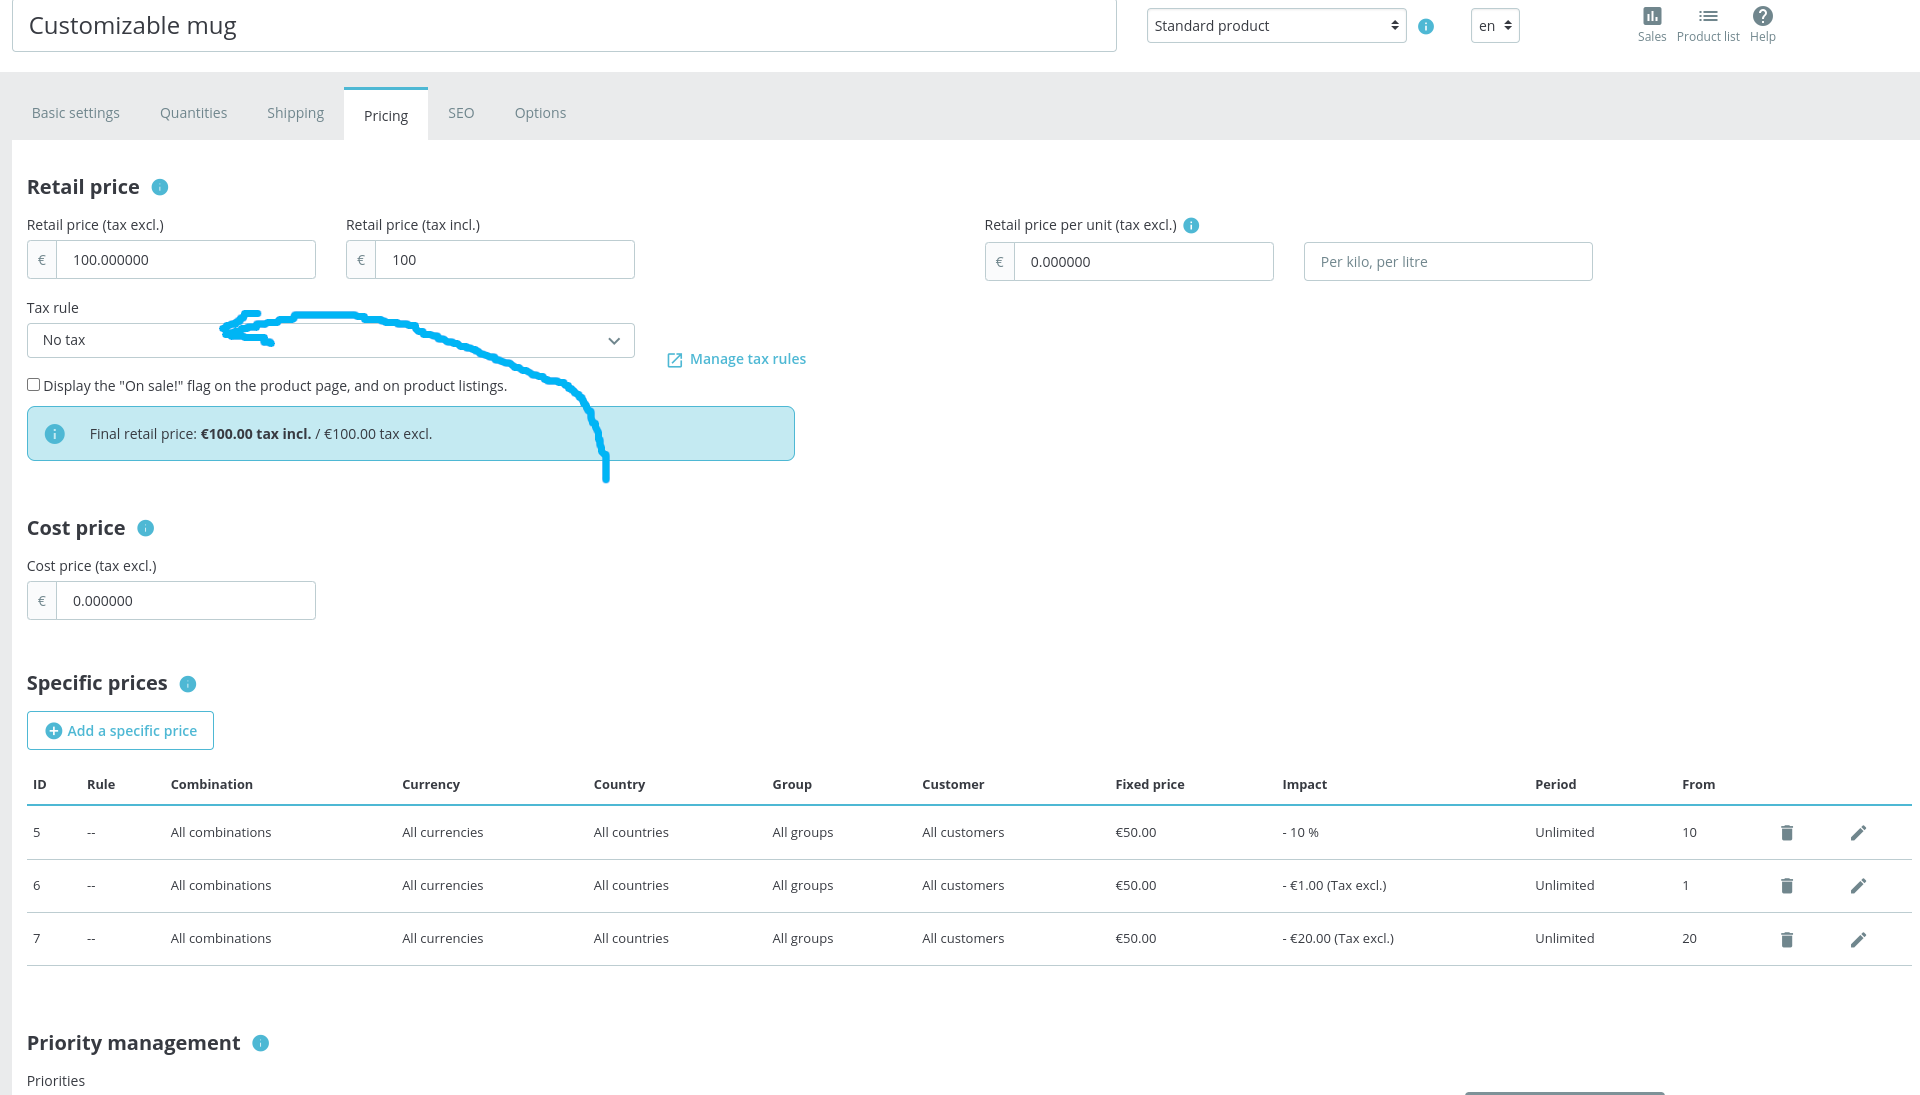Open the Tax rule dropdown

click(x=330, y=340)
